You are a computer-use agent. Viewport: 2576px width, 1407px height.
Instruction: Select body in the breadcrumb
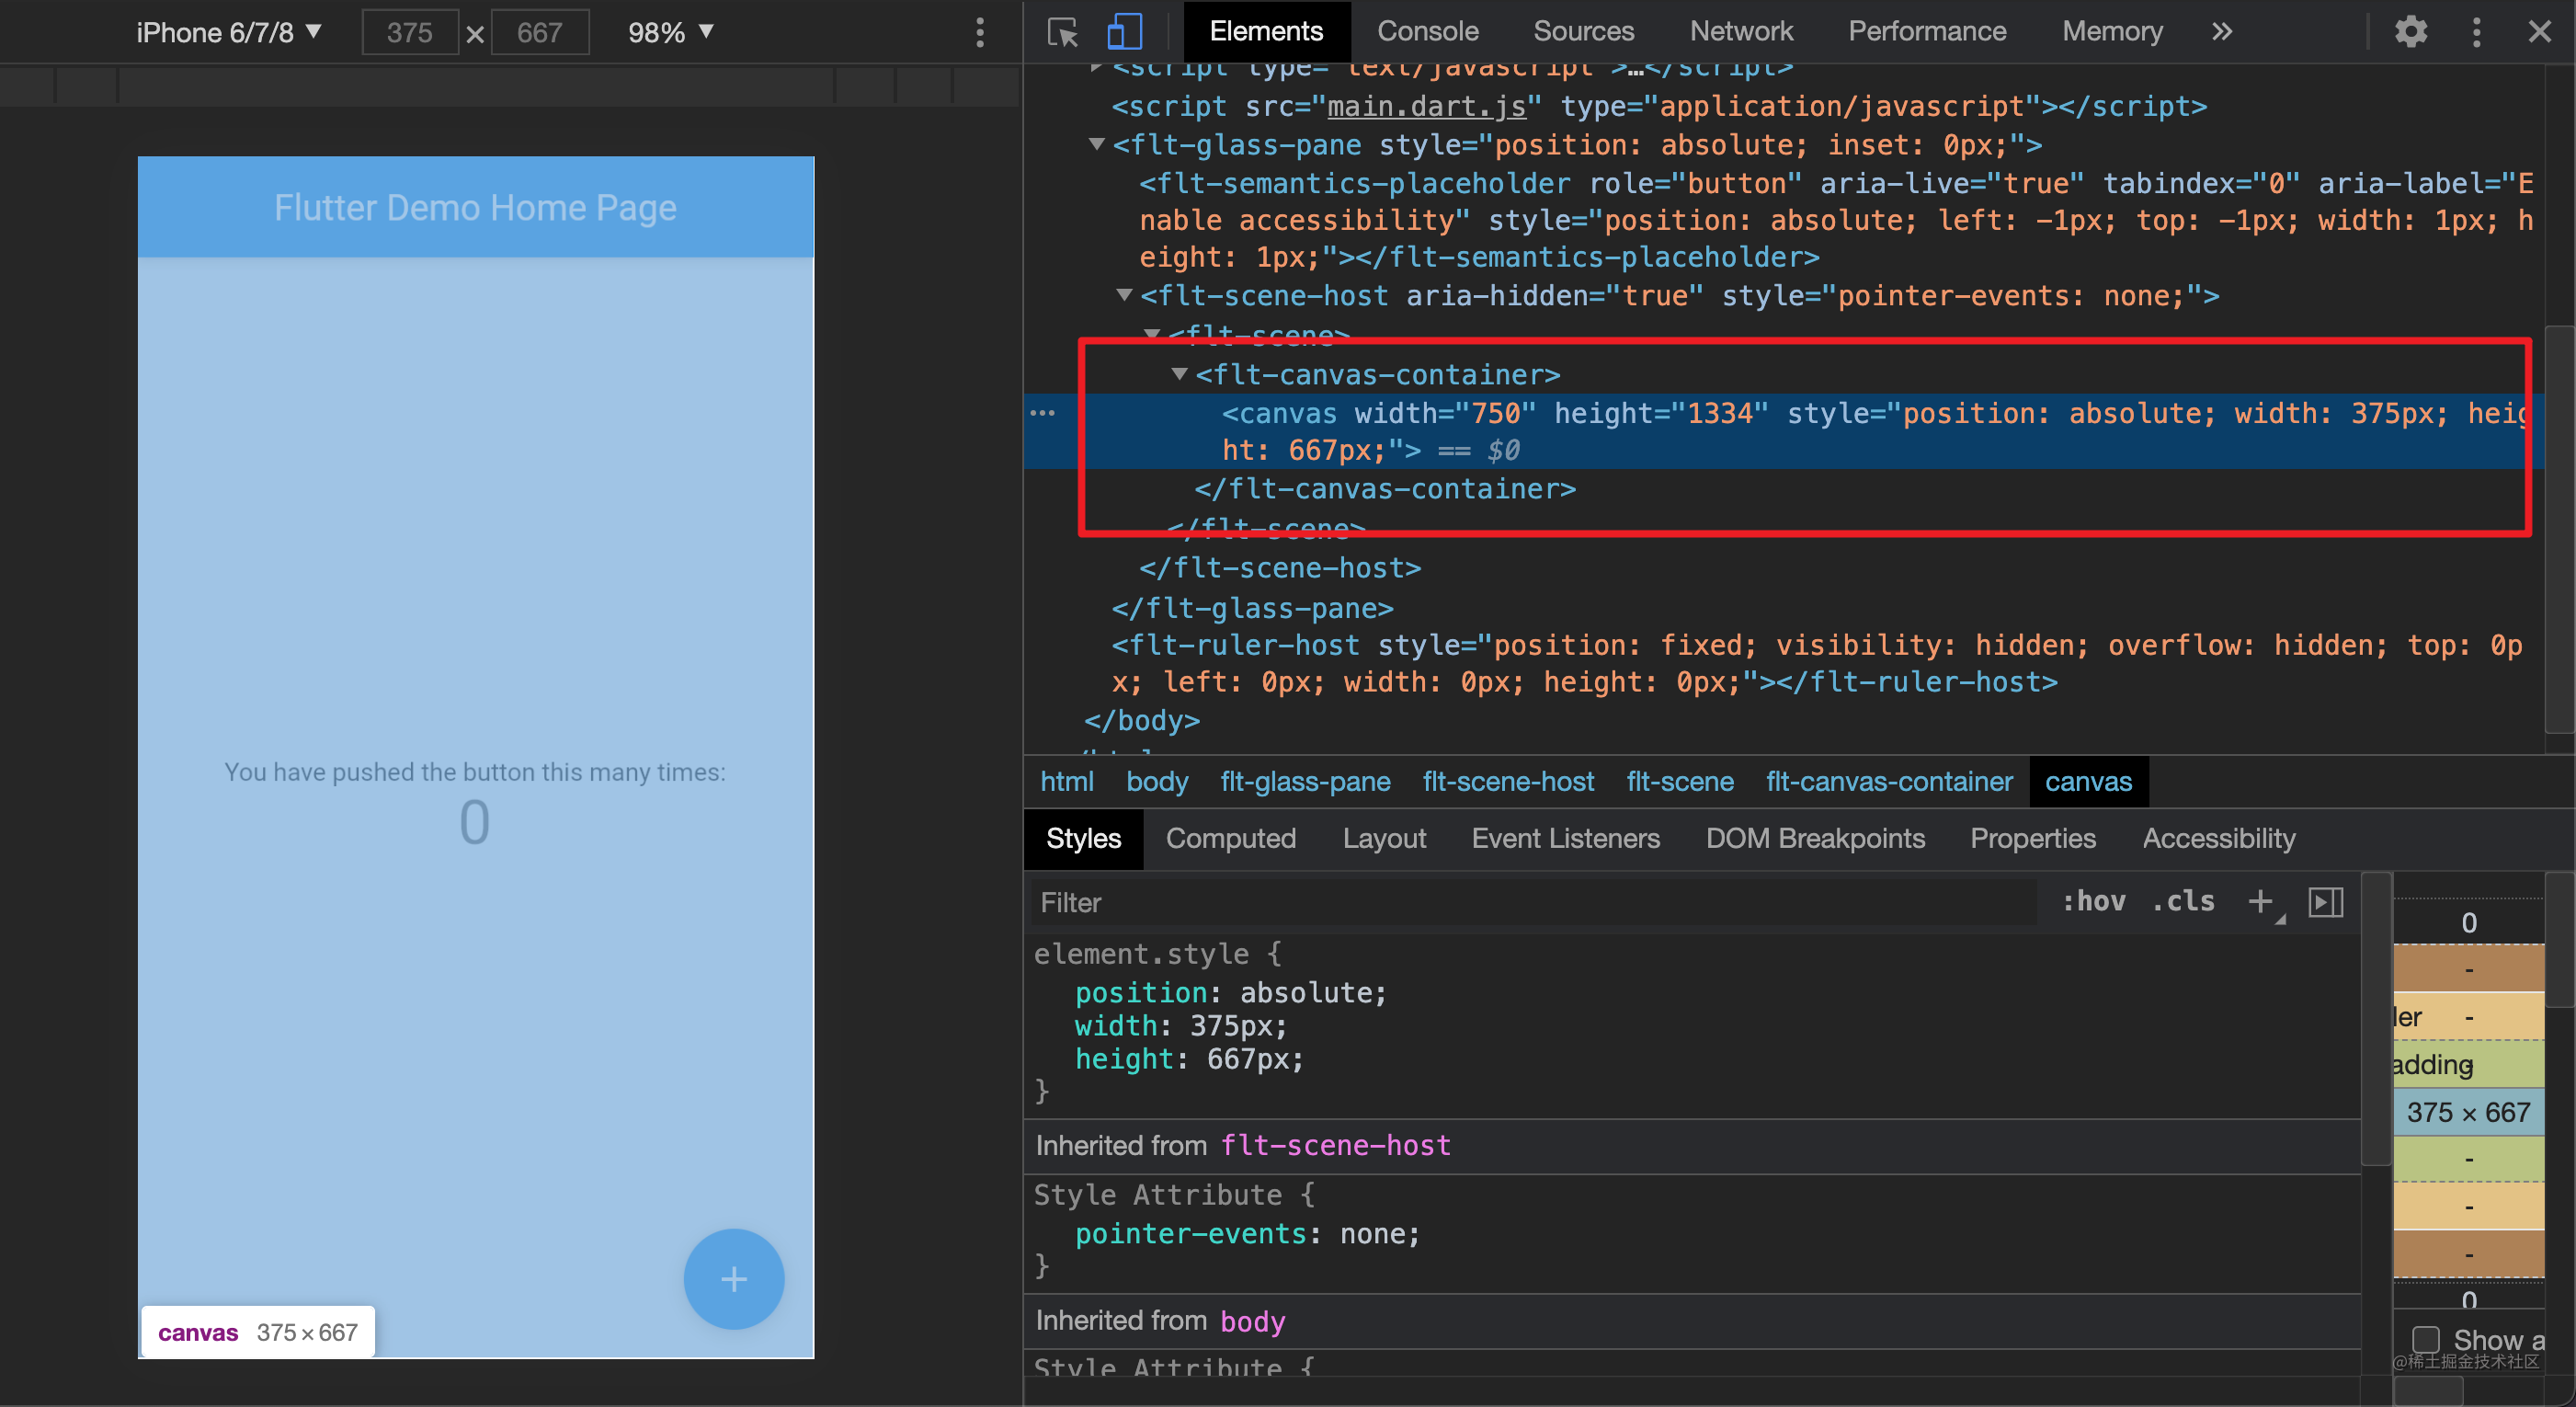1157,781
